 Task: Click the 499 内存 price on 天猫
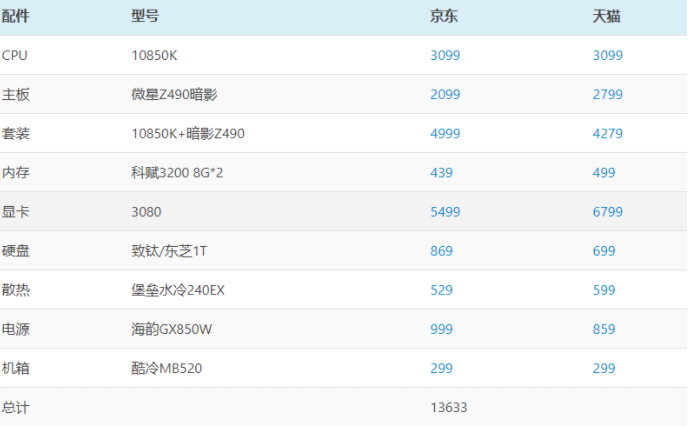(603, 173)
